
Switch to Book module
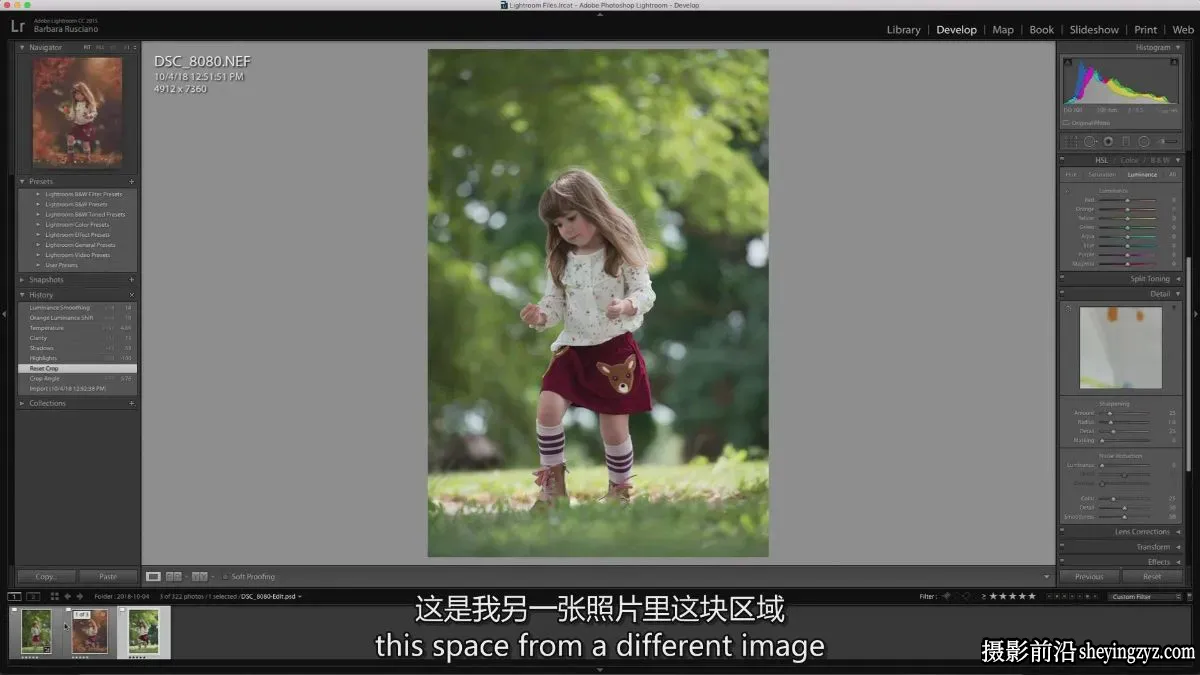[x=1042, y=30]
